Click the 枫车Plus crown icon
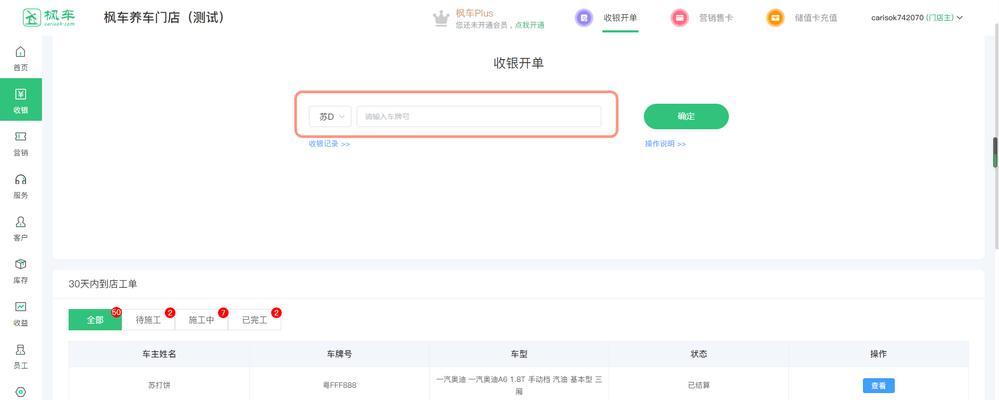 [441, 18]
